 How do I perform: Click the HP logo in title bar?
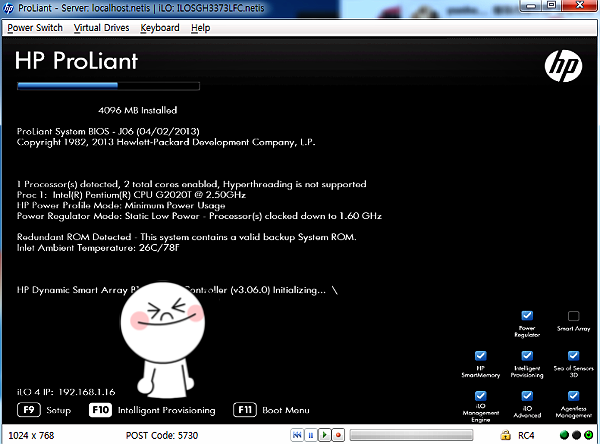(x=8, y=8)
